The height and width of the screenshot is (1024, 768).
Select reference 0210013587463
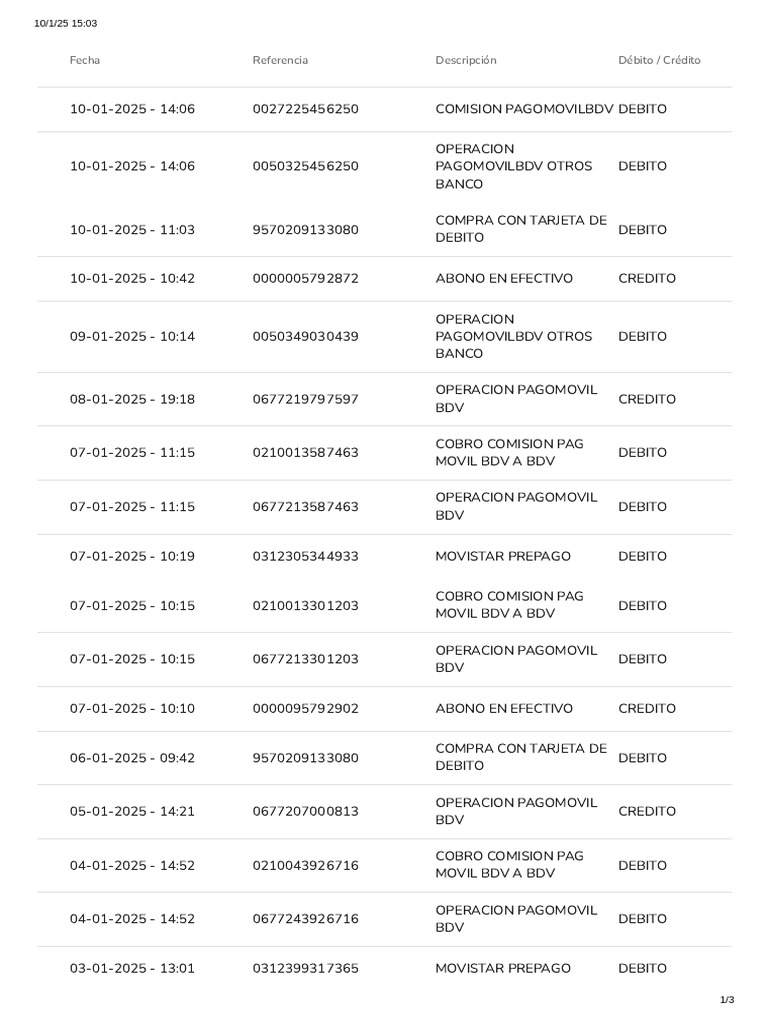click(305, 453)
